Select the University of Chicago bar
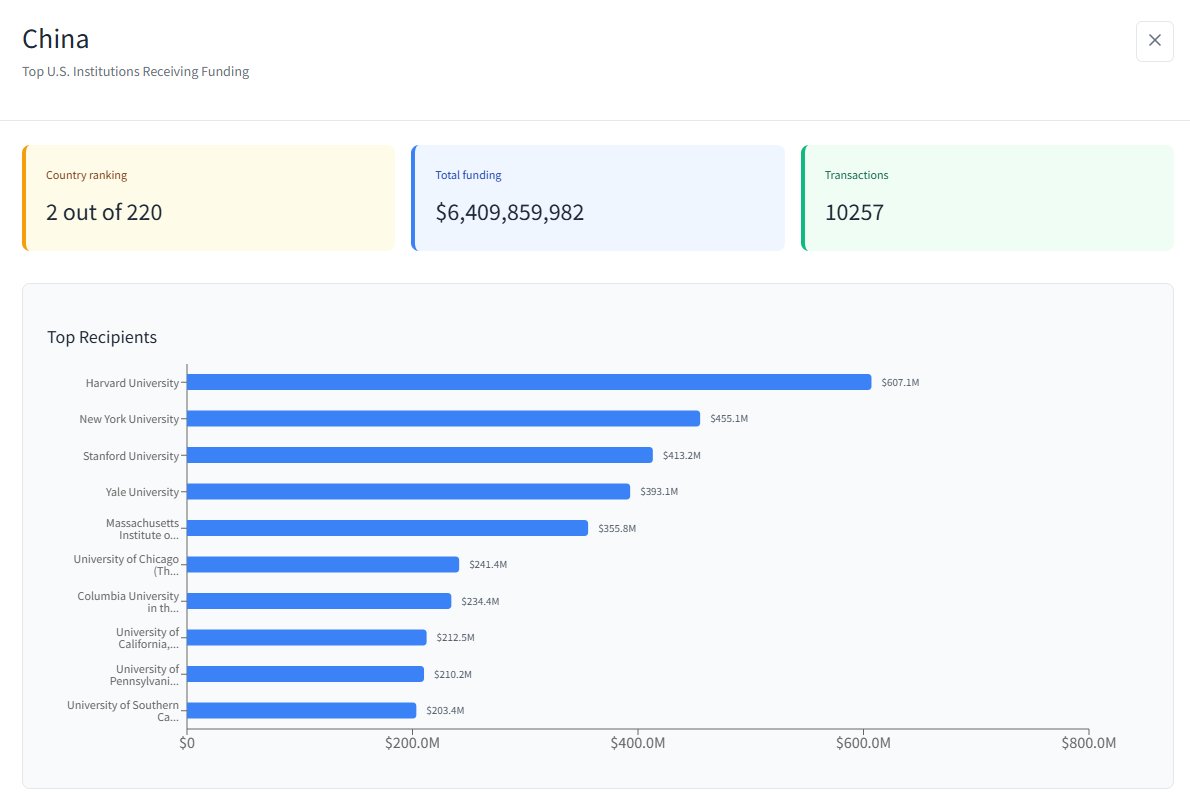The width and height of the screenshot is (1190, 807). click(x=322, y=564)
